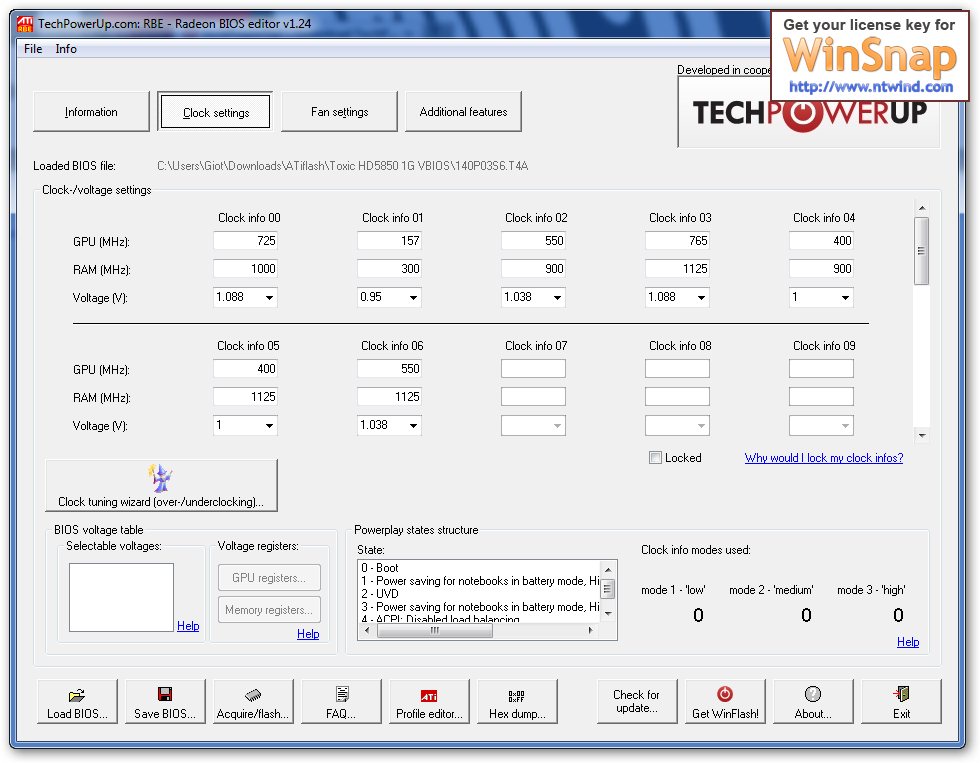Click the Clock info 04 RAM MHz field

(x=821, y=269)
